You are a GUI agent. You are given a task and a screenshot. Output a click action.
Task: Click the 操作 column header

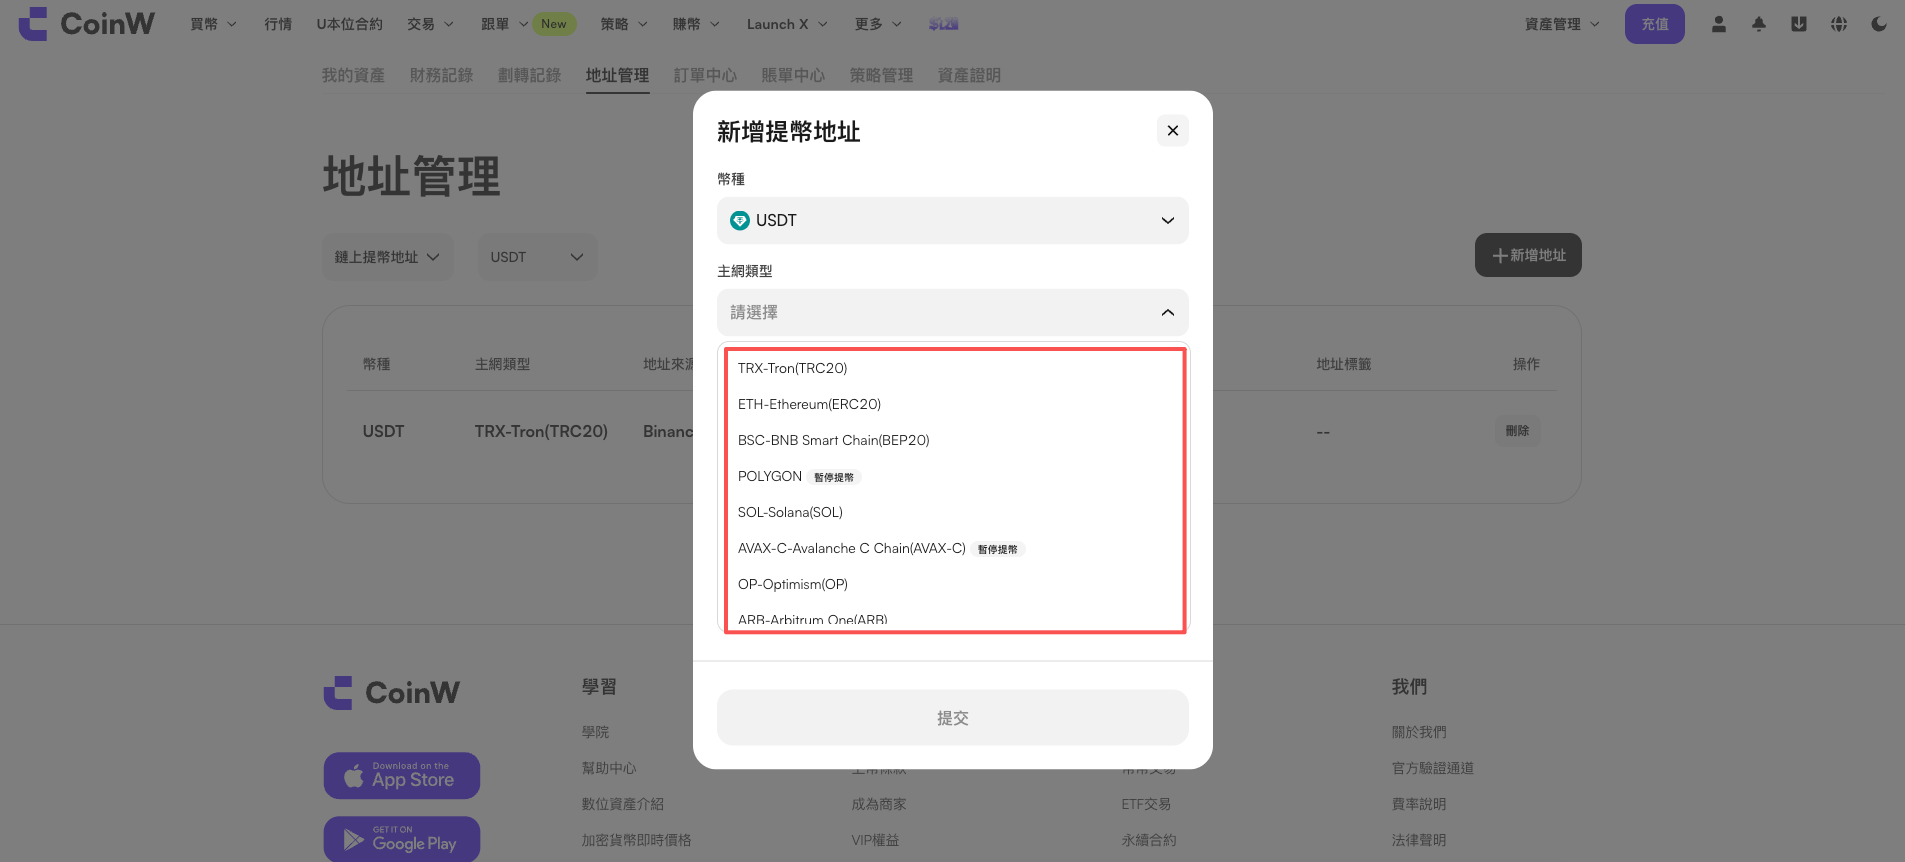1526,364
